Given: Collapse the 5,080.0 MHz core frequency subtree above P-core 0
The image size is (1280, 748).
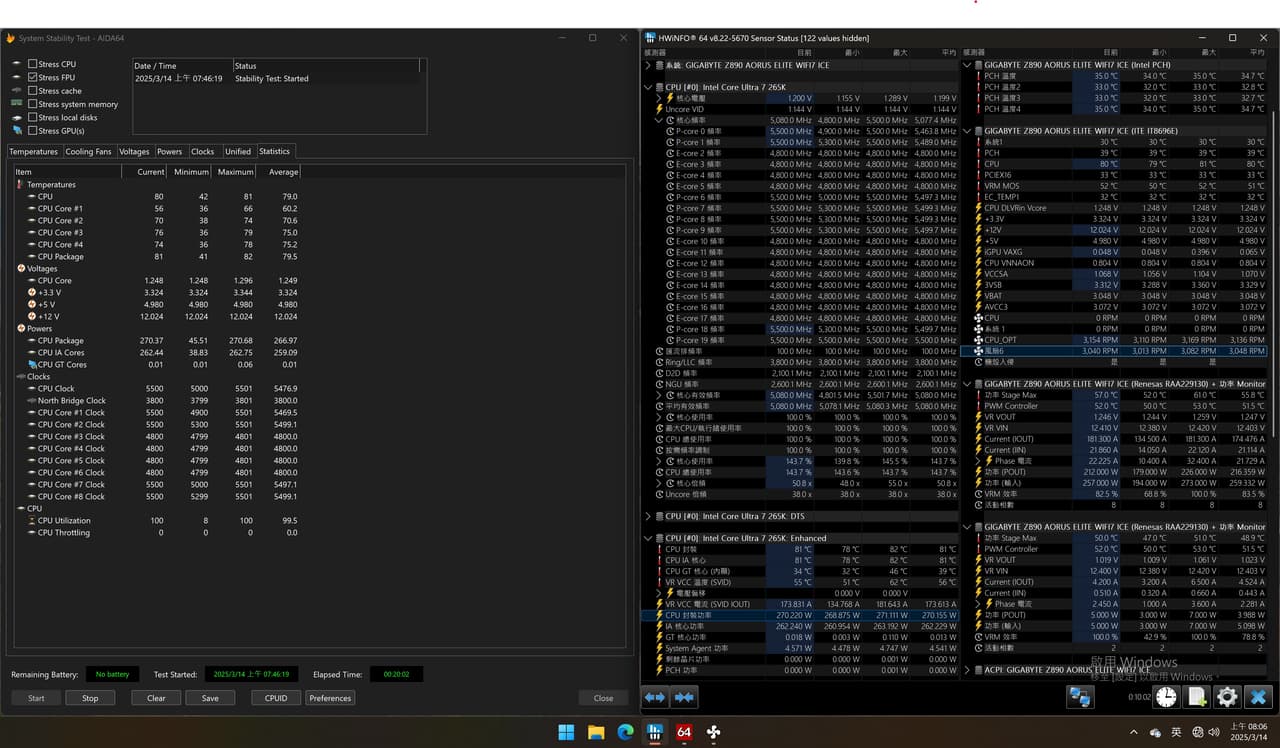Looking at the screenshot, I should 659,120.
